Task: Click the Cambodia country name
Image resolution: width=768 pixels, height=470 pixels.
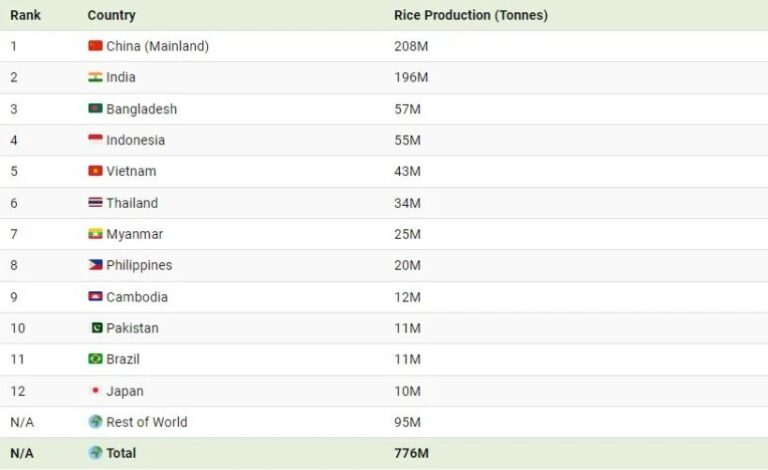Action: pos(137,297)
